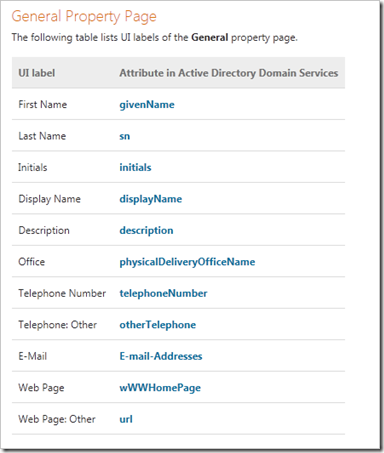Screen dimensions: 384x453
Task: Open the url attribute link
Action: (126, 419)
